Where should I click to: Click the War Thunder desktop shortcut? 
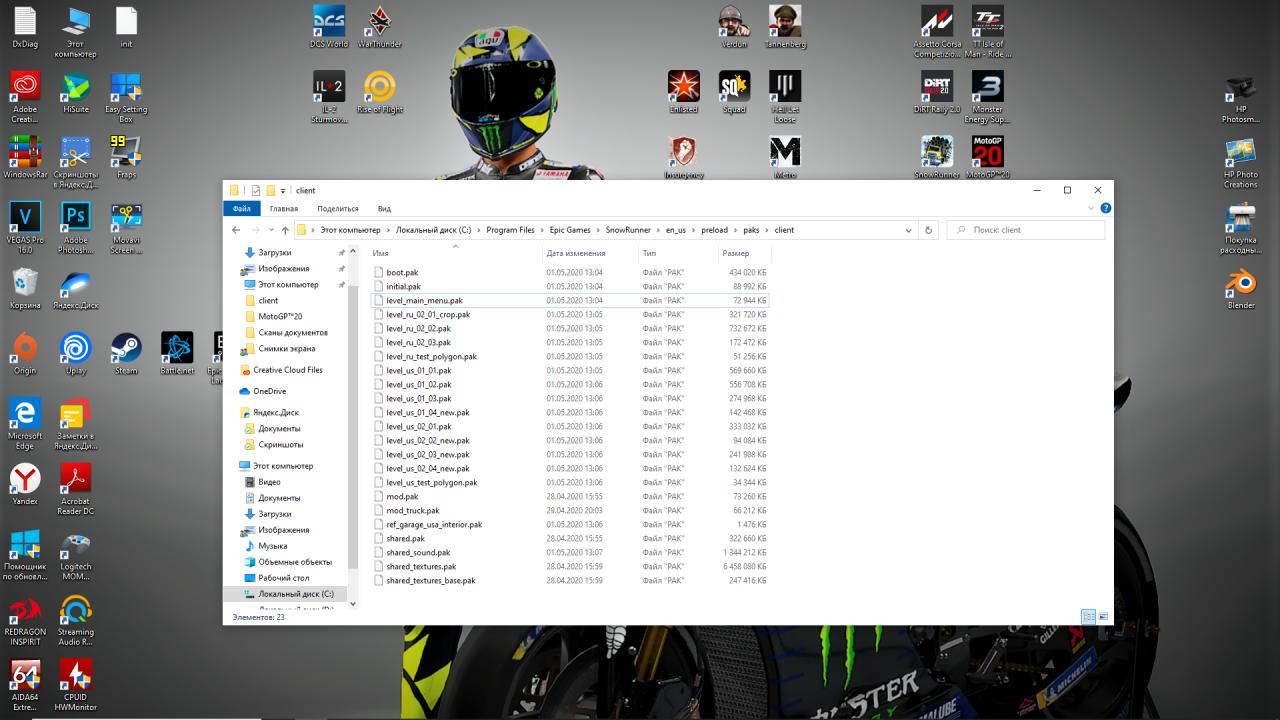click(379, 22)
